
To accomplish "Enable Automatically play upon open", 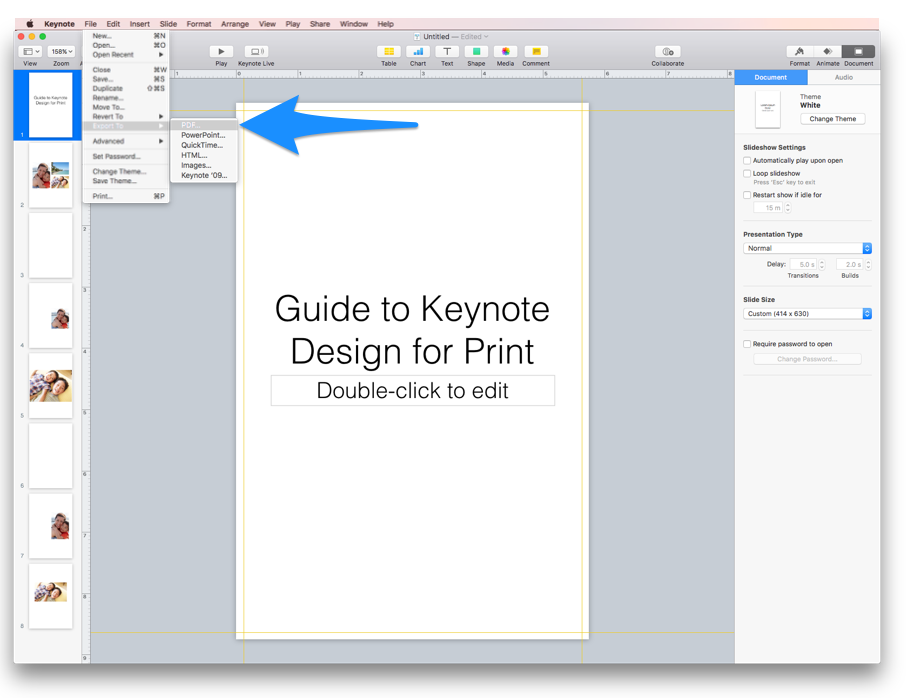I will [x=747, y=160].
